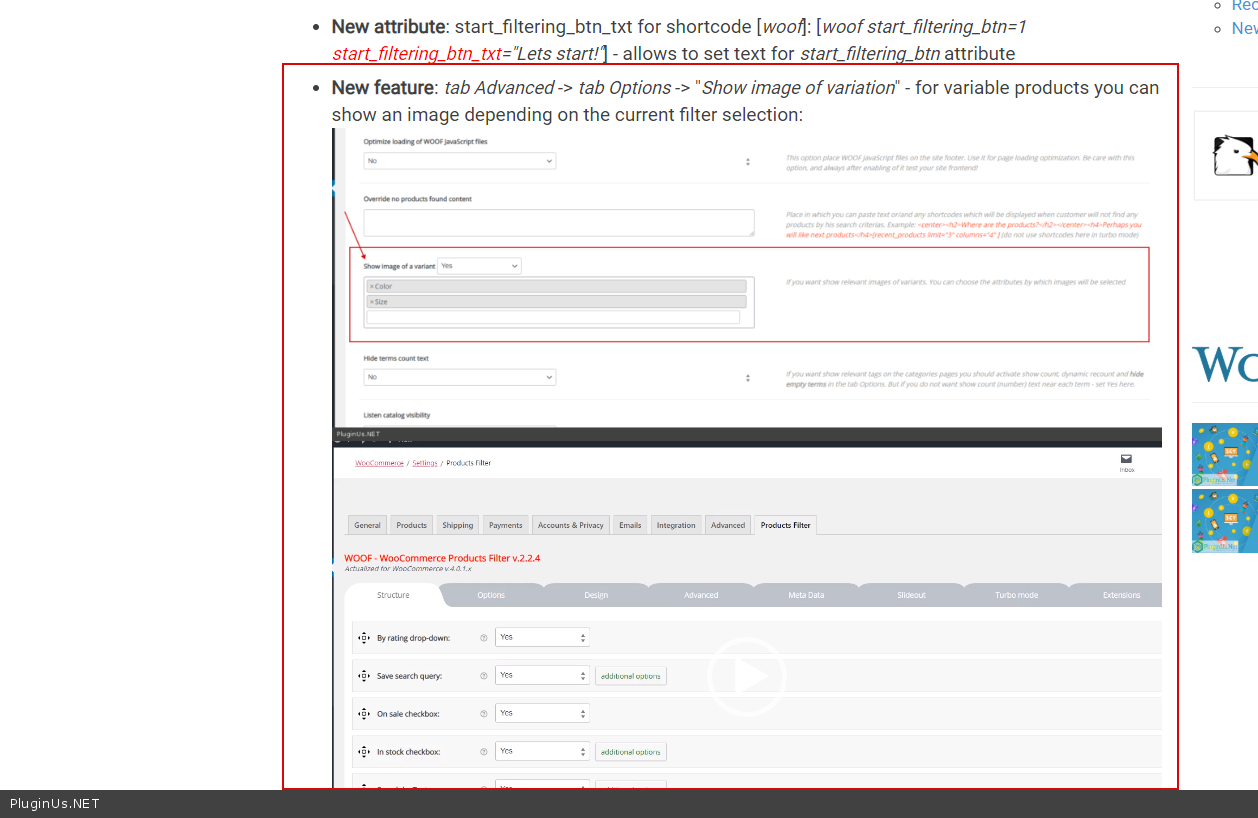
Task: Click the PluginUs.NET footer label
Action: pos(55,804)
